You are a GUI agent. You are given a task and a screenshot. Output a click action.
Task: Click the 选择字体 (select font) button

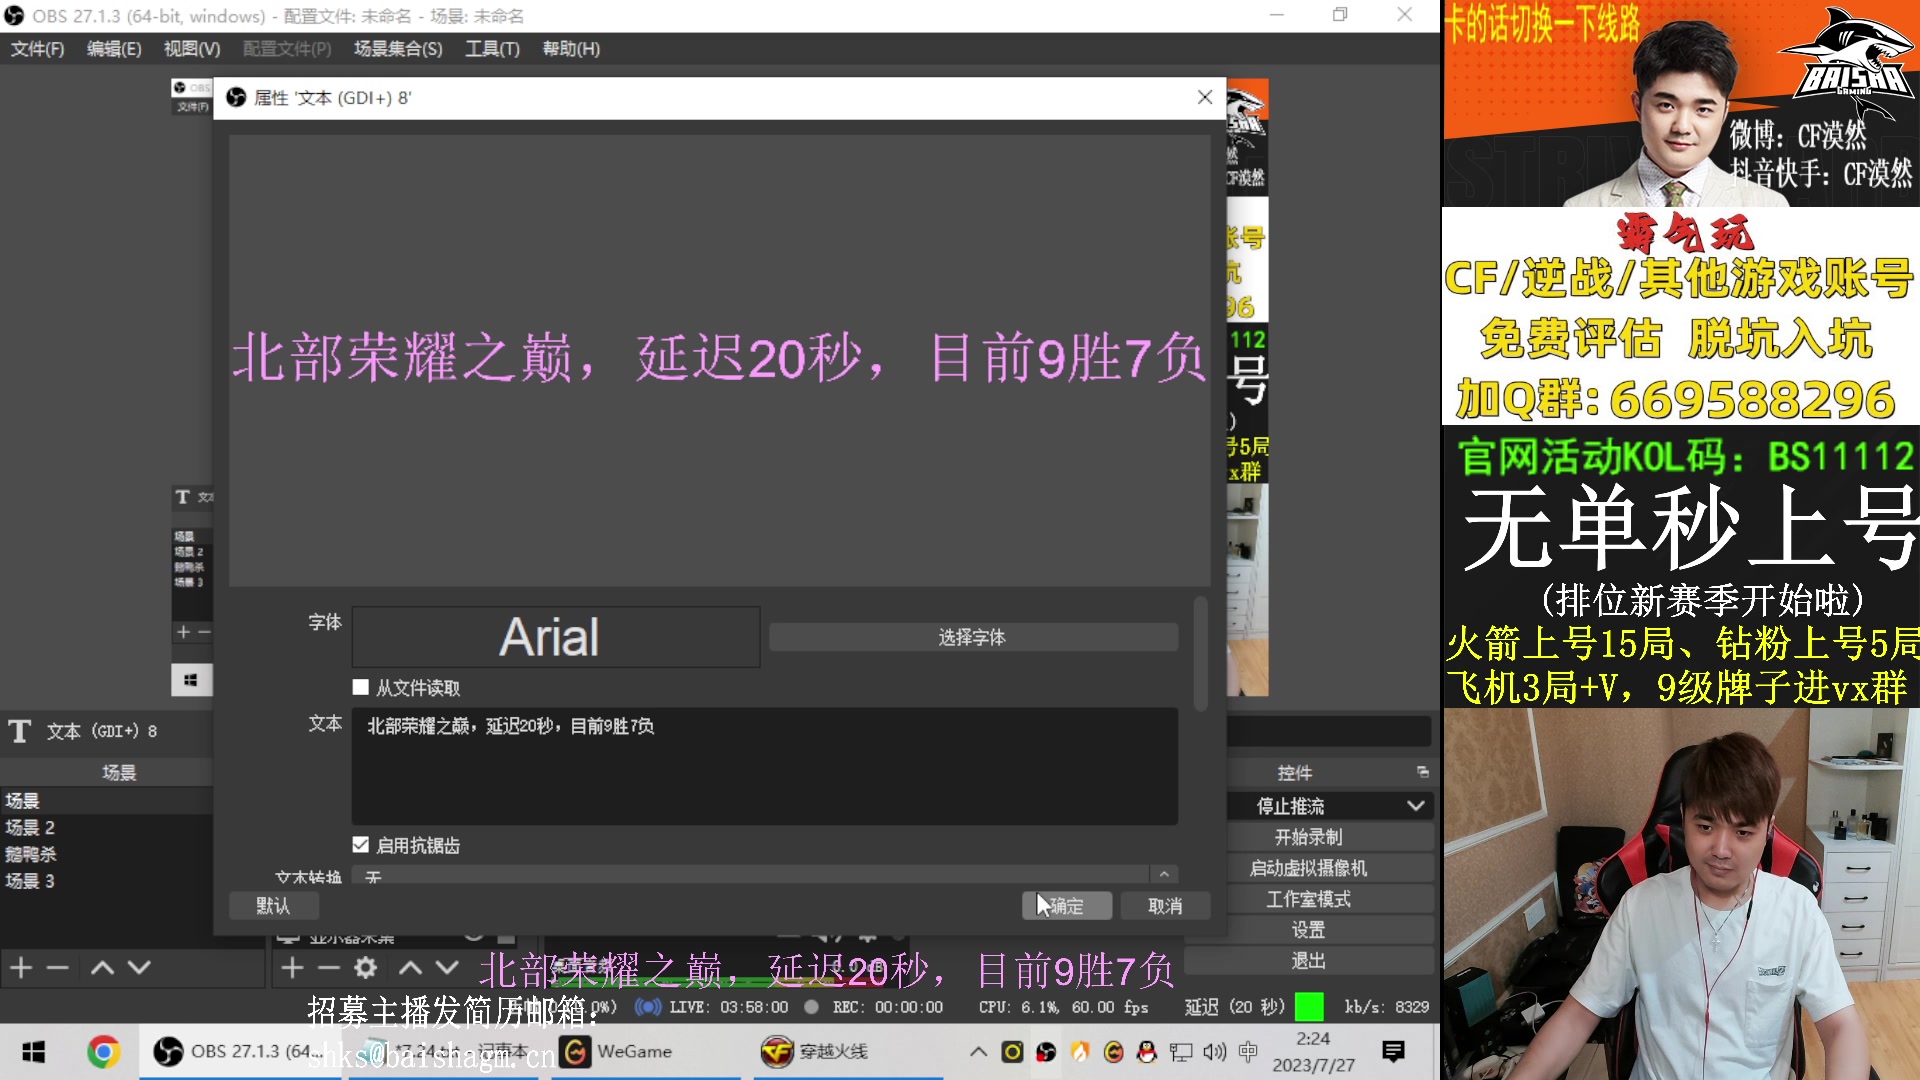(973, 637)
